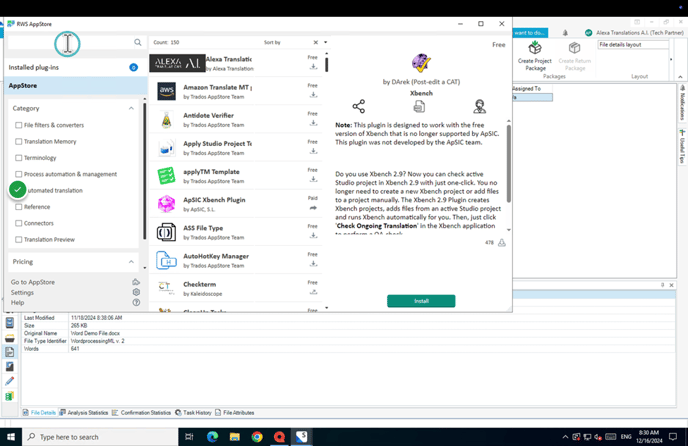The width and height of the screenshot is (688, 446).
Task: Switch to the File Attributes tab
Action: 234,413
